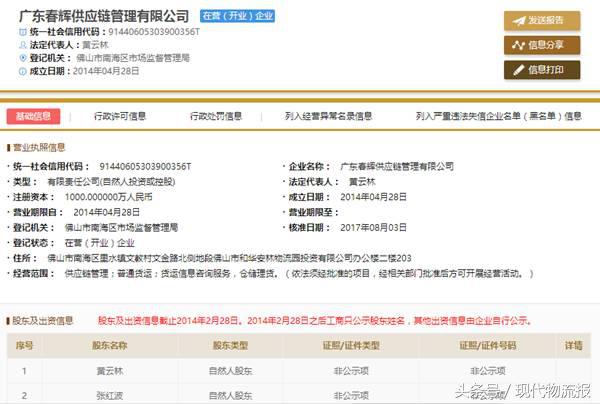Viewport: 600px width, 404px height.
Task: Click the paper plane icon on 发送报告
Action: [x=519, y=21]
